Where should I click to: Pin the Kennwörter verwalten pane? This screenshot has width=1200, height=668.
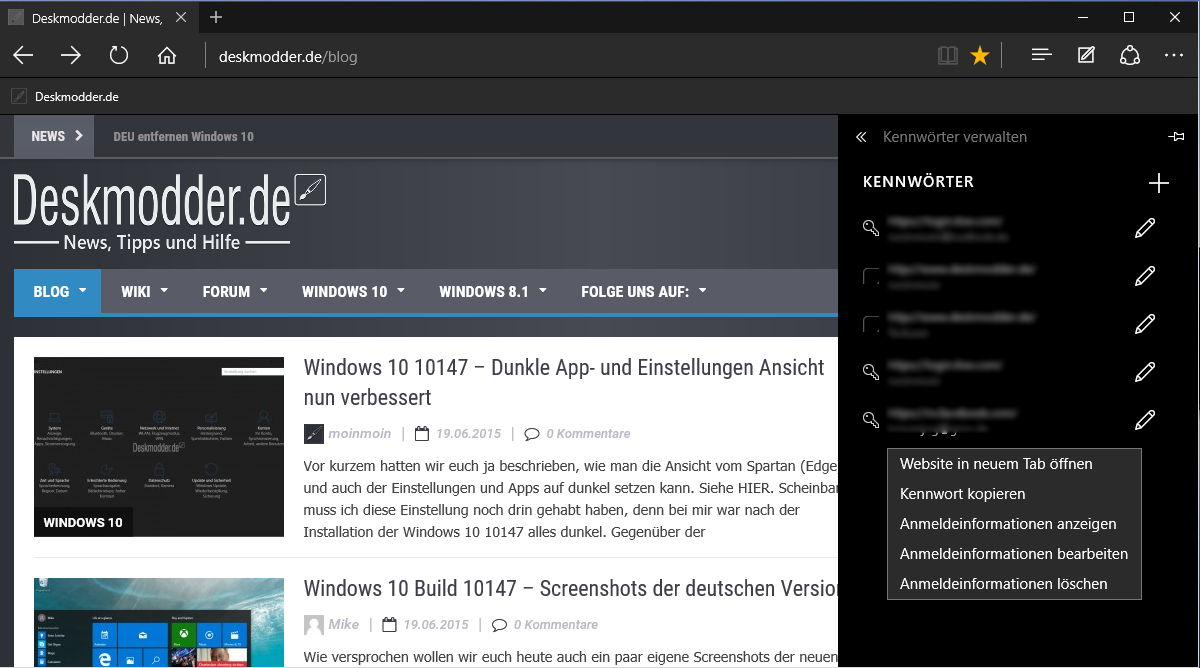[1176, 137]
